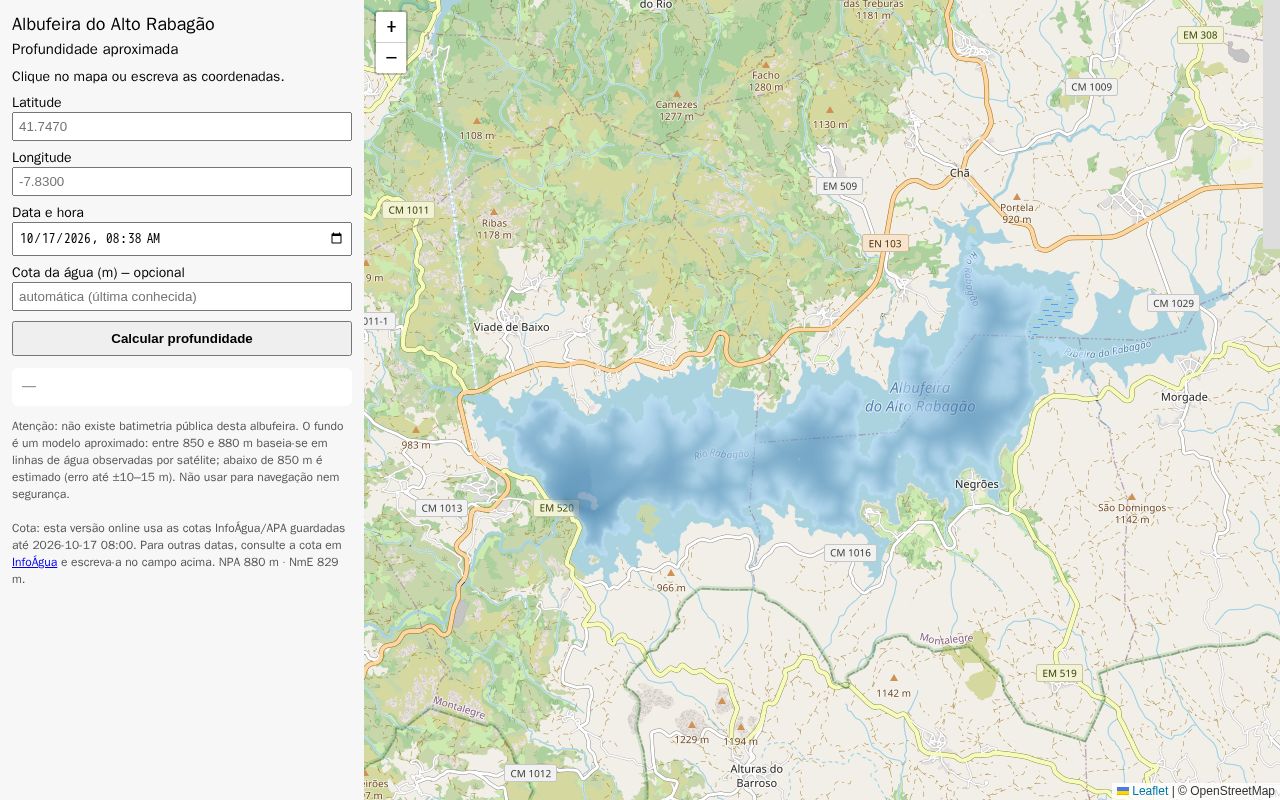1280x800 pixels.
Task: Click the Portela 920 m peak label
Action: pyautogui.click(x=1017, y=213)
